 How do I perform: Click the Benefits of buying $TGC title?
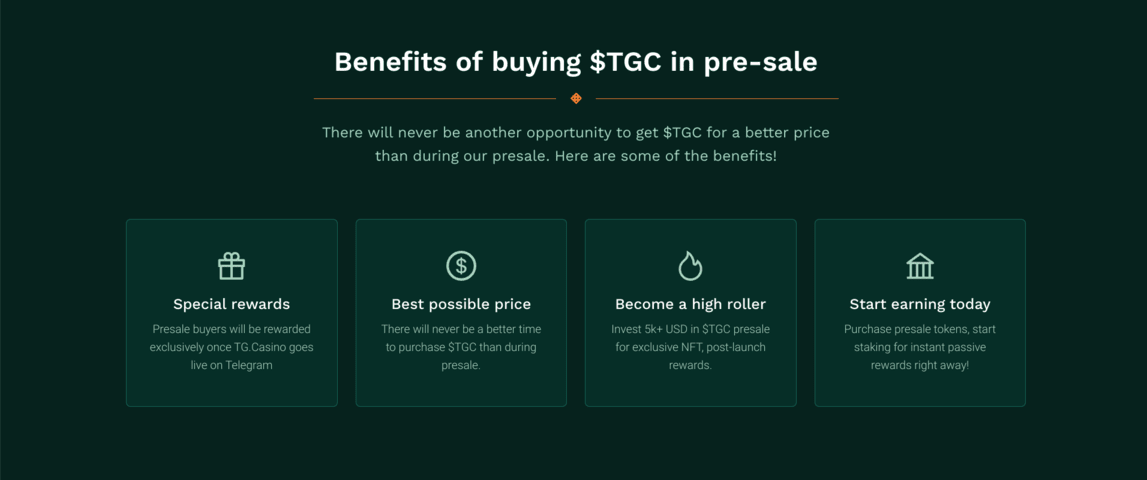coord(576,62)
